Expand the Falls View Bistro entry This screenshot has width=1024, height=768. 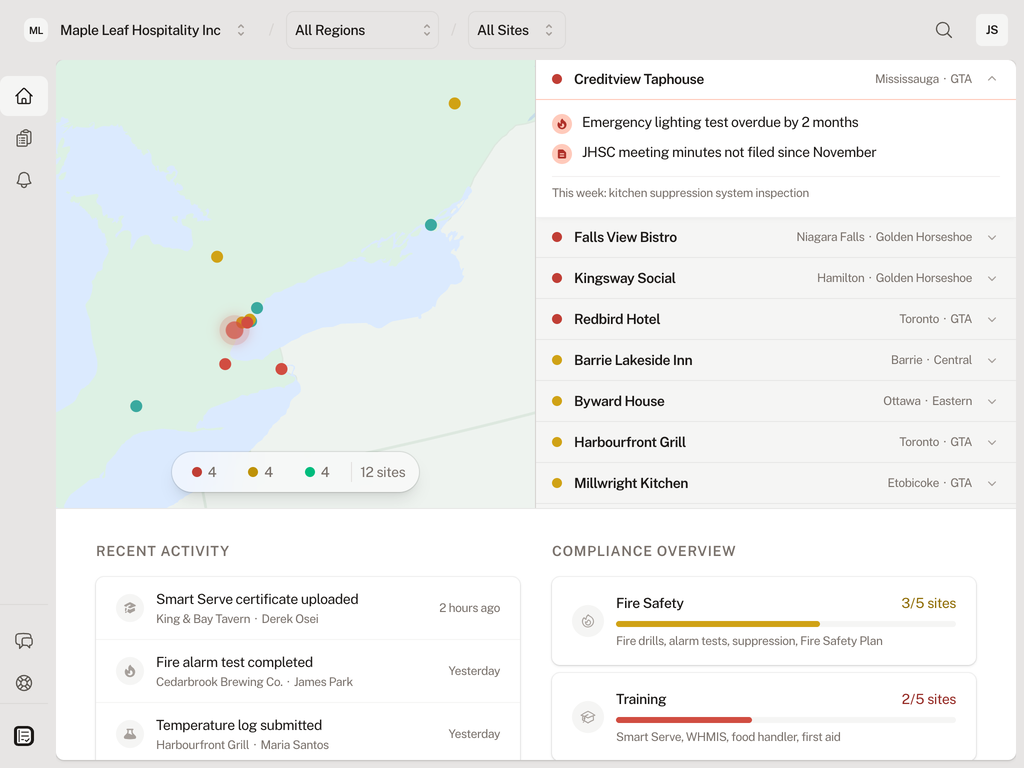991,237
